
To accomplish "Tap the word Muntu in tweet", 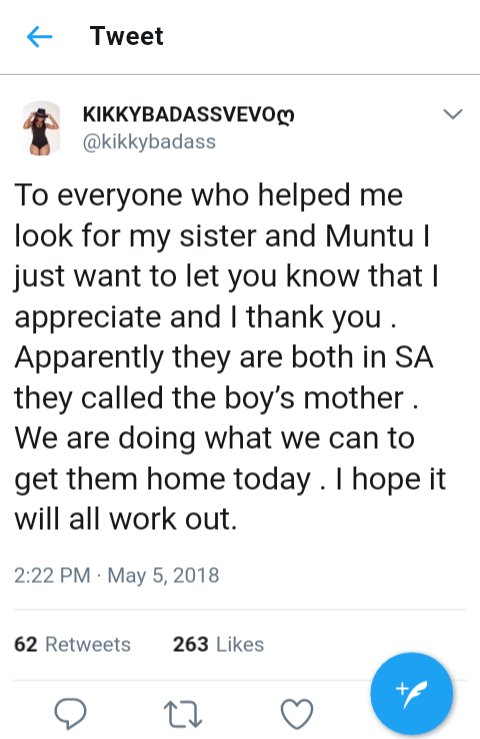I will pyautogui.click(x=370, y=236).
